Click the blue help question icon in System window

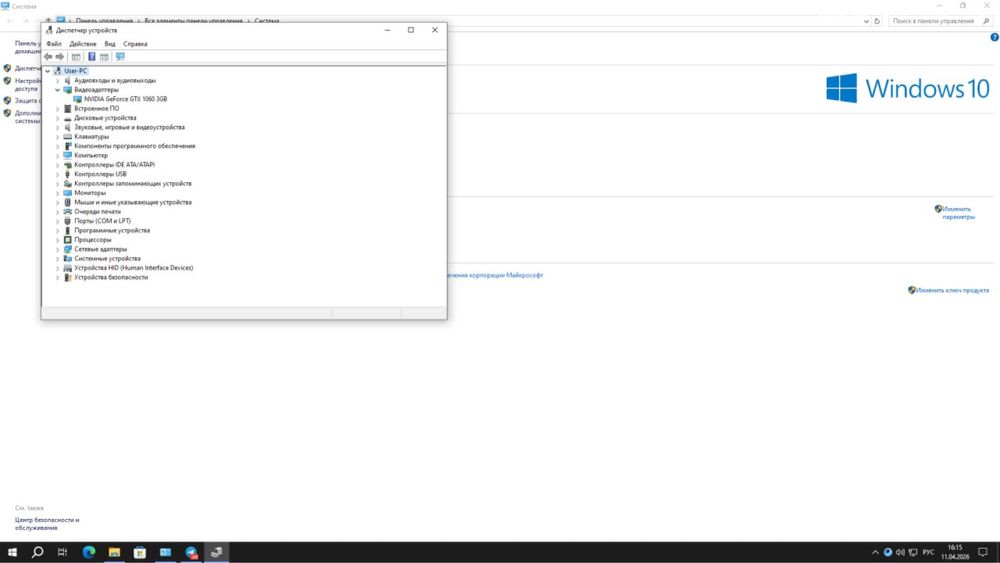point(994,38)
